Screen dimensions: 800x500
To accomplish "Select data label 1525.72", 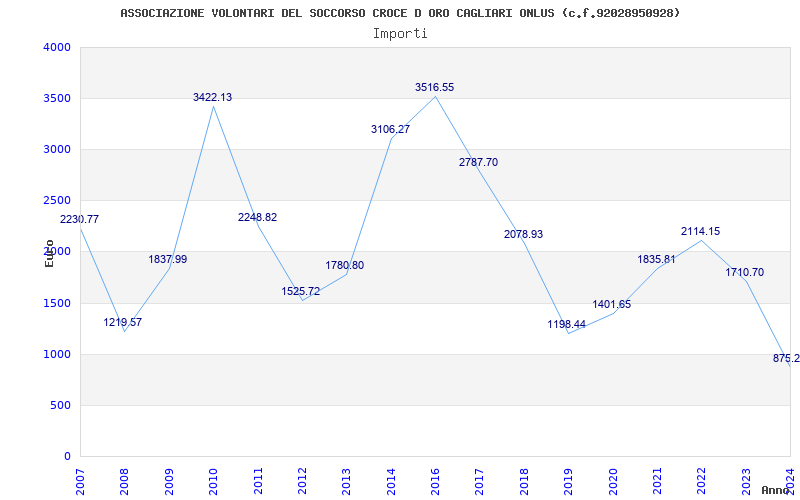I will pyautogui.click(x=301, y=291).
